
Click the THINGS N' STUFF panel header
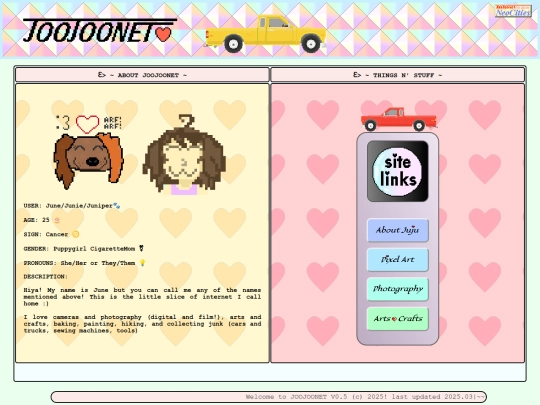(x=397, y=75)
